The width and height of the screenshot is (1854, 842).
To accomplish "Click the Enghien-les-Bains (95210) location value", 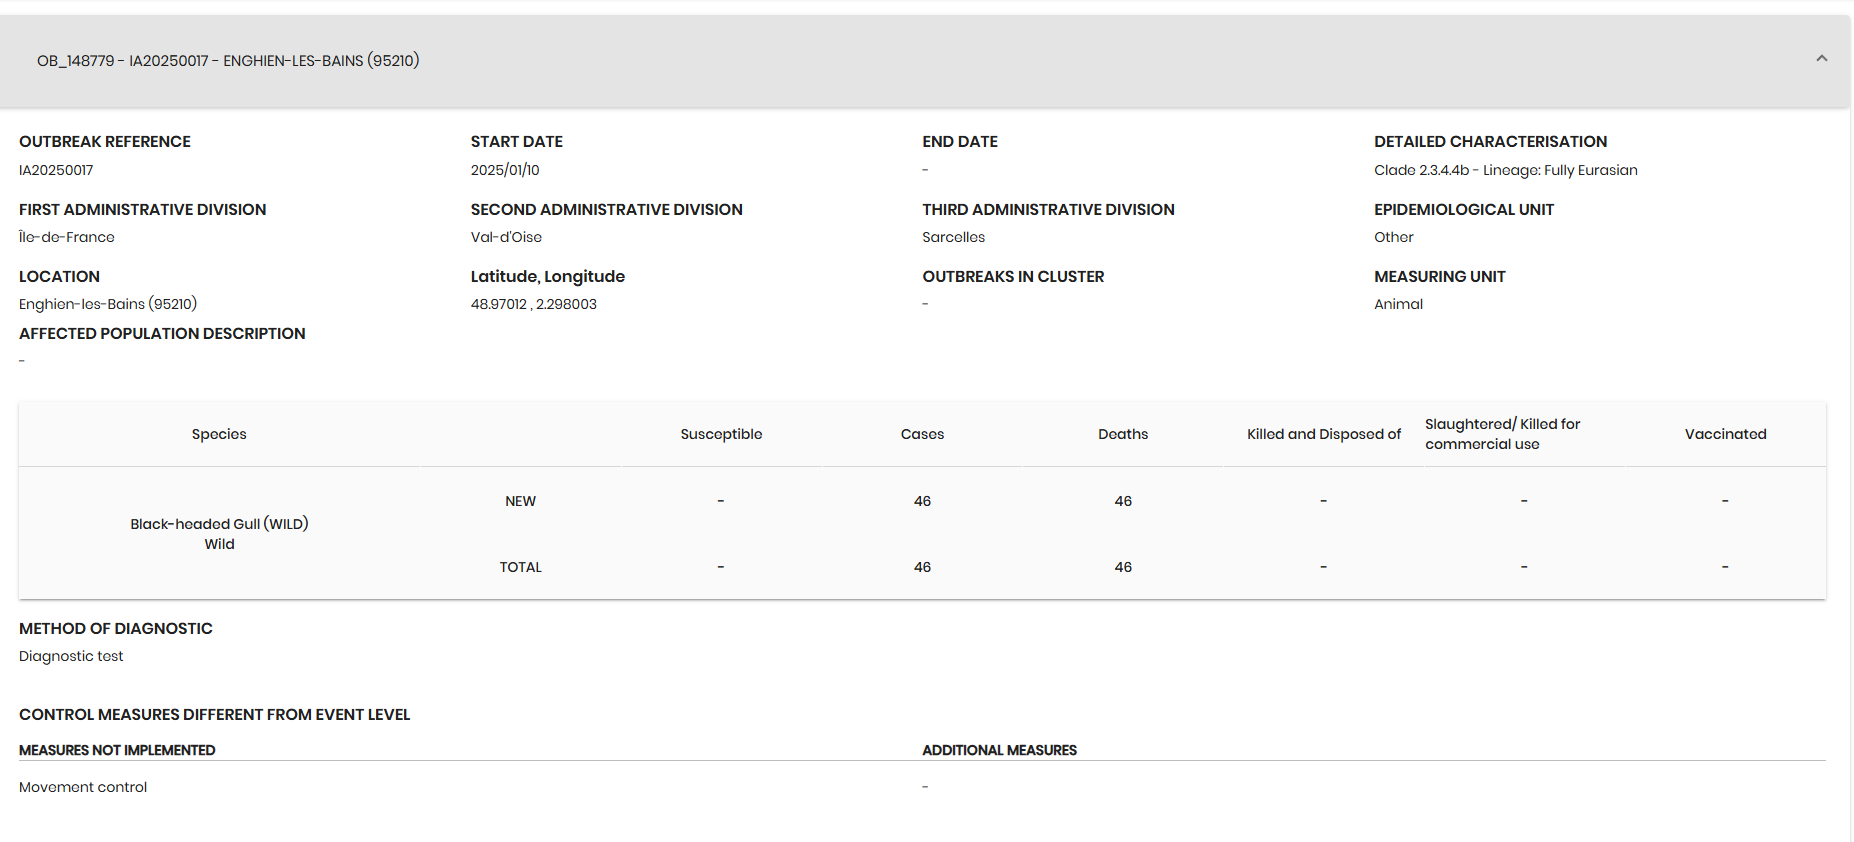I will pyautogui.click(x=108, y=304).
